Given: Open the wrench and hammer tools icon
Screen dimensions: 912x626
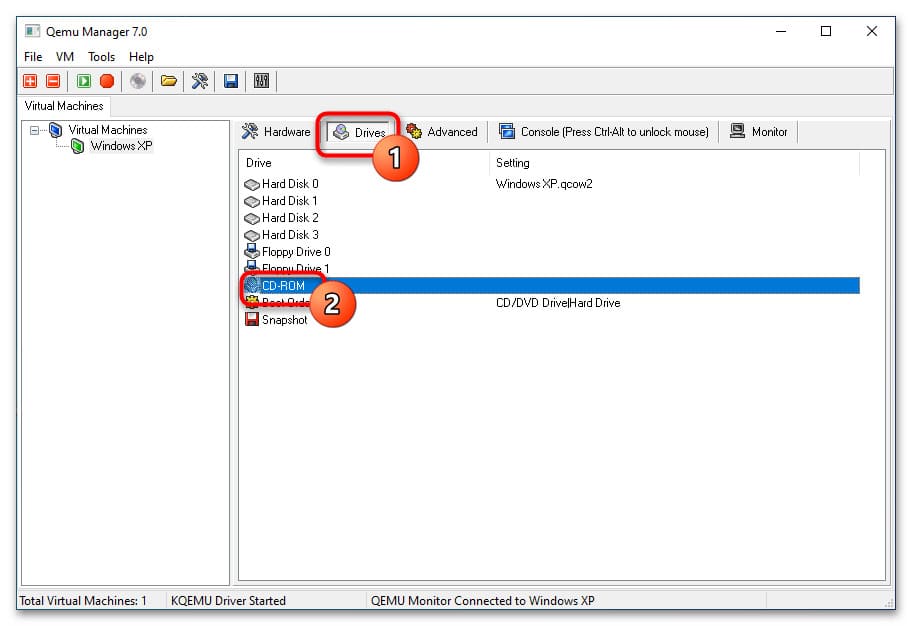Looking at the screenshot, I should coord(200,81).
